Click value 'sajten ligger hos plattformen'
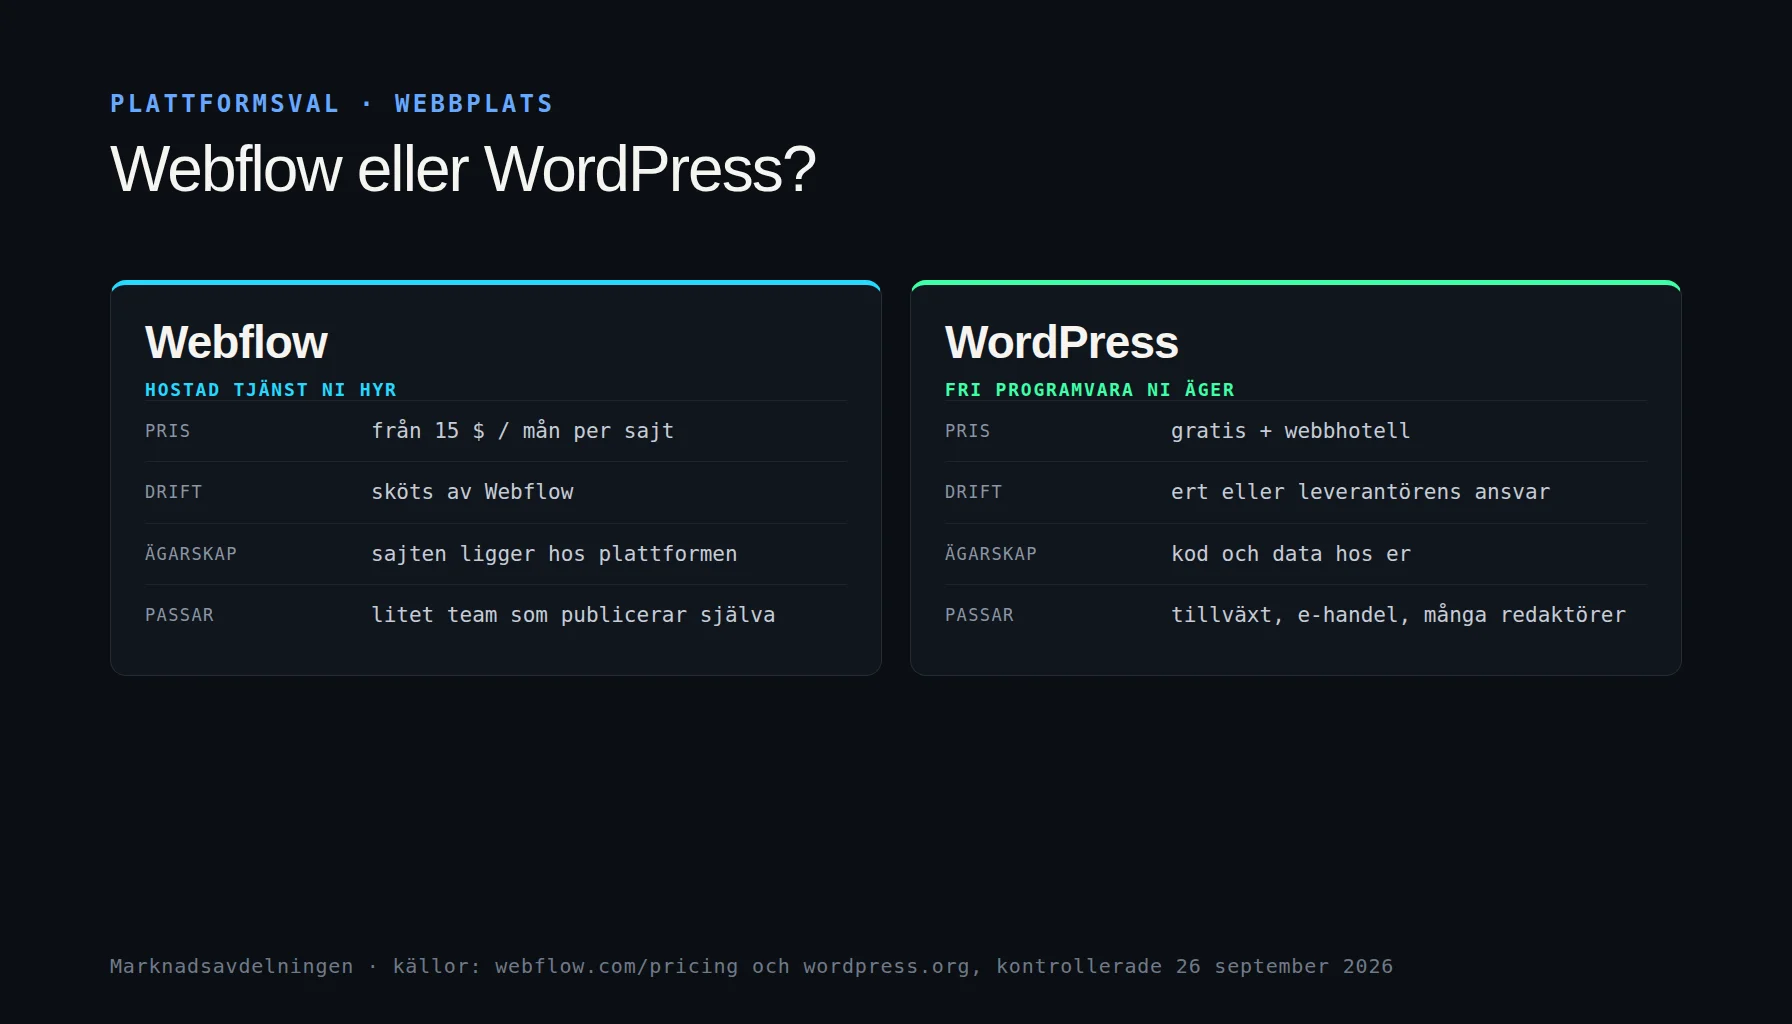The width and height of the screenshot is (1792, 1024). click(554, 554)
